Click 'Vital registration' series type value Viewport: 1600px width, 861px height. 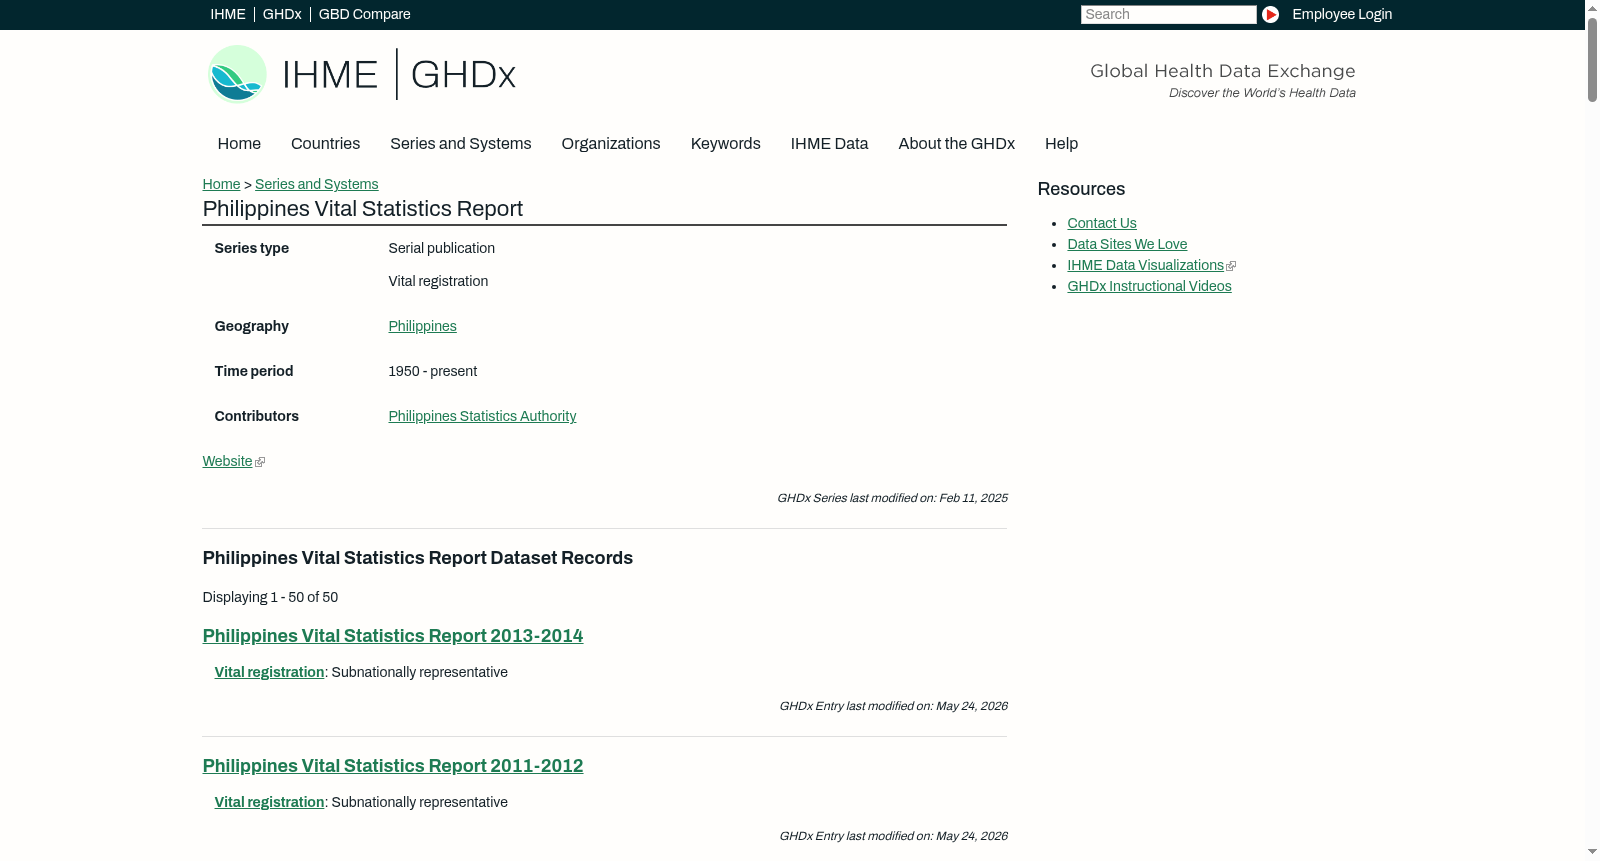(x=438, y=281)
